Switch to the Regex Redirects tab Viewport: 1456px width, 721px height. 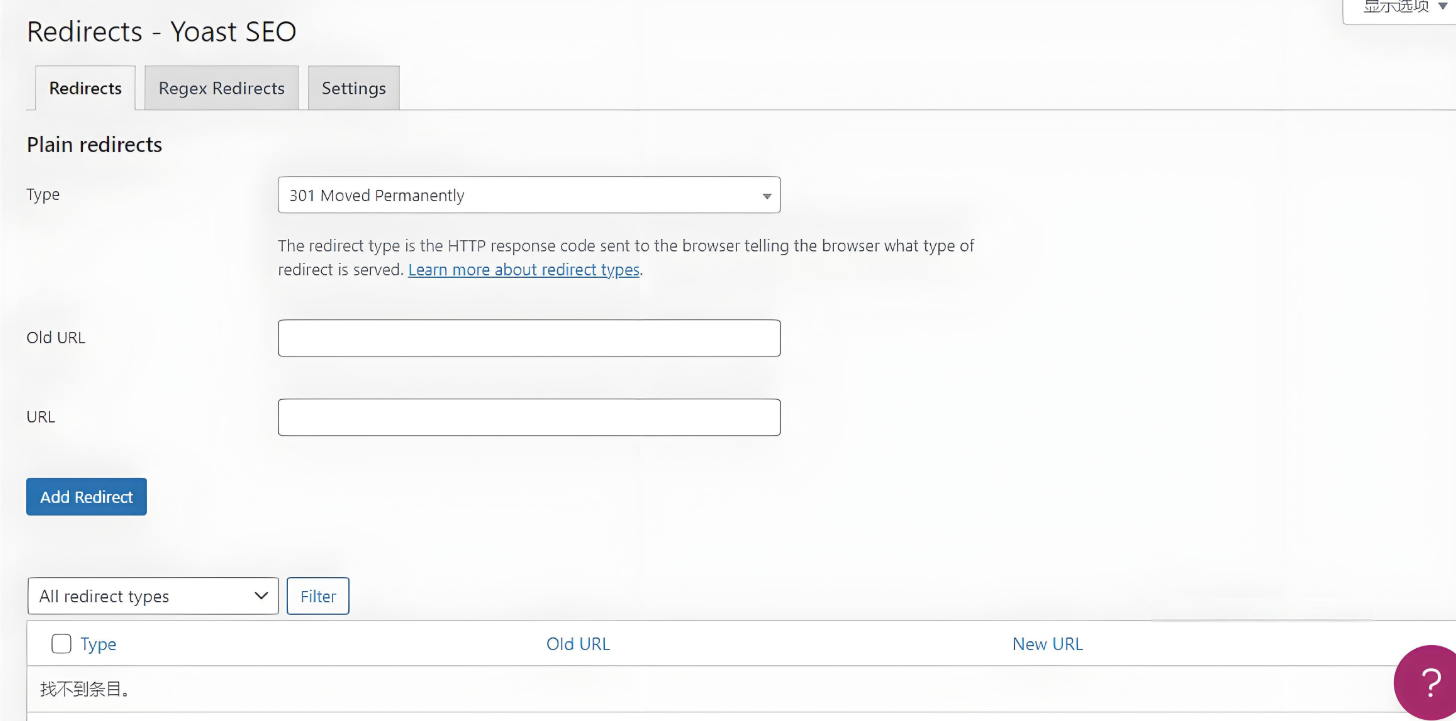point(222,88)
